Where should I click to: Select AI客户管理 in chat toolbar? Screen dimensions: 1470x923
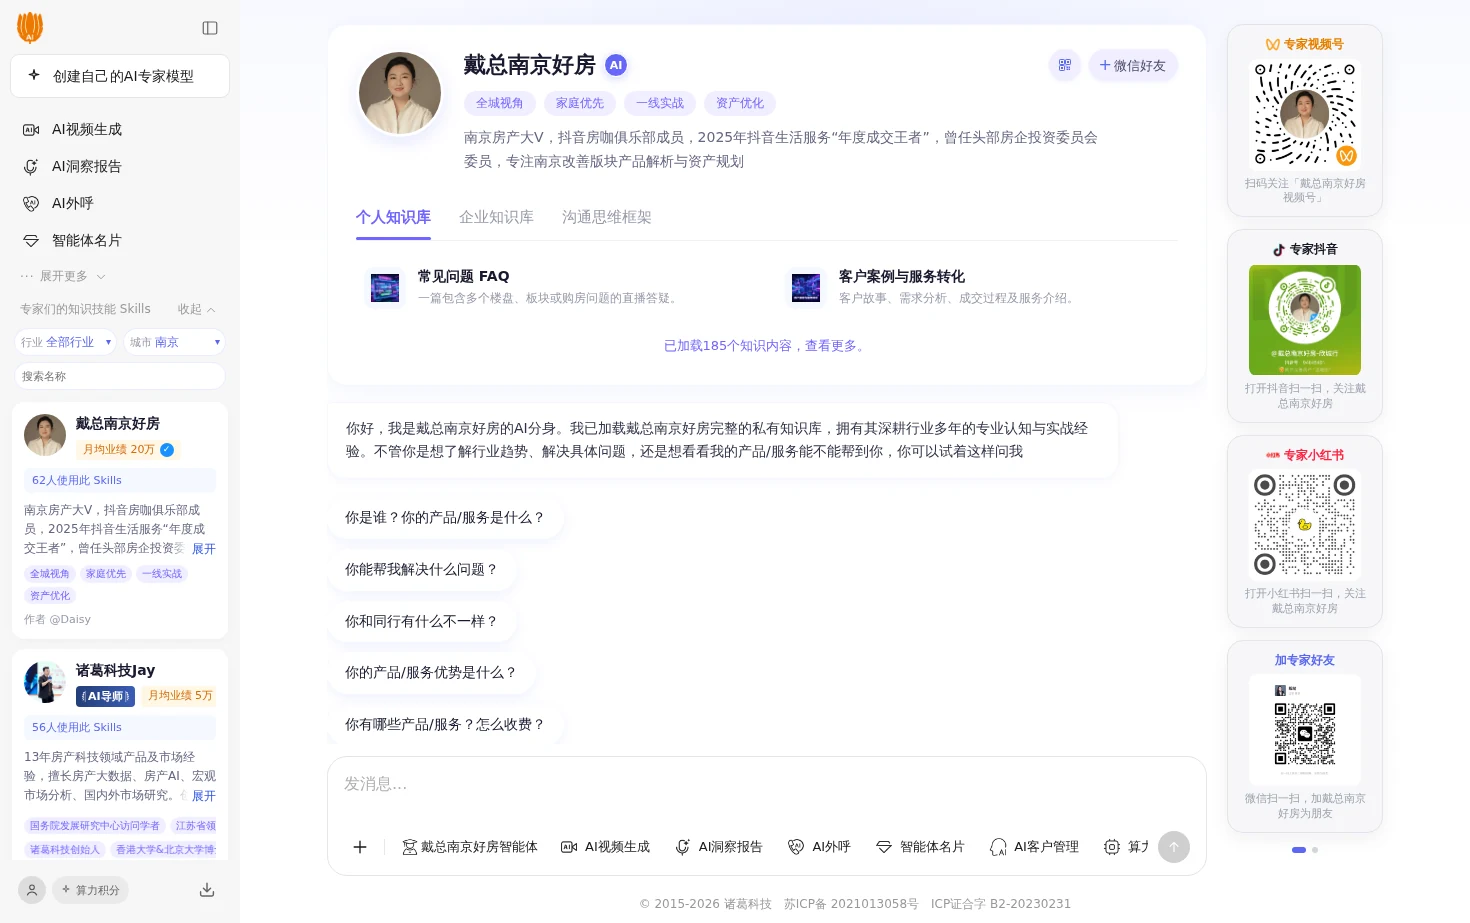pos(1034,847)
